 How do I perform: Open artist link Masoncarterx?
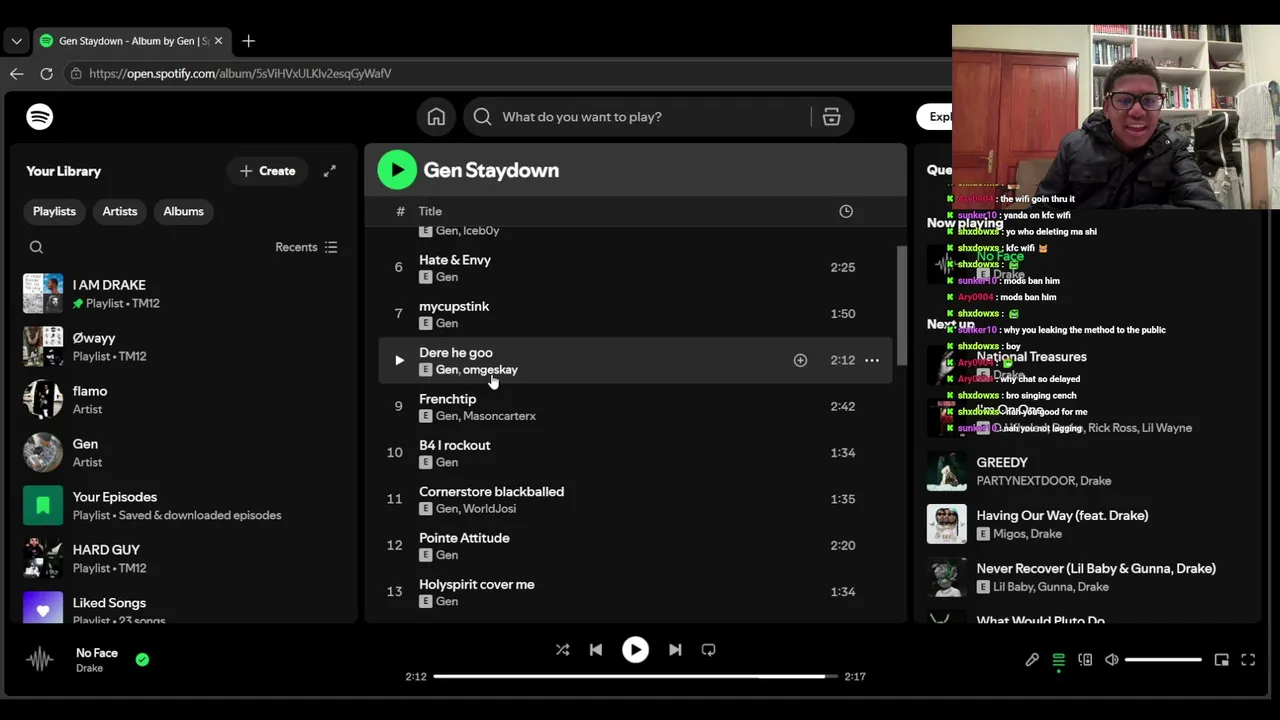tap(499, 416)
